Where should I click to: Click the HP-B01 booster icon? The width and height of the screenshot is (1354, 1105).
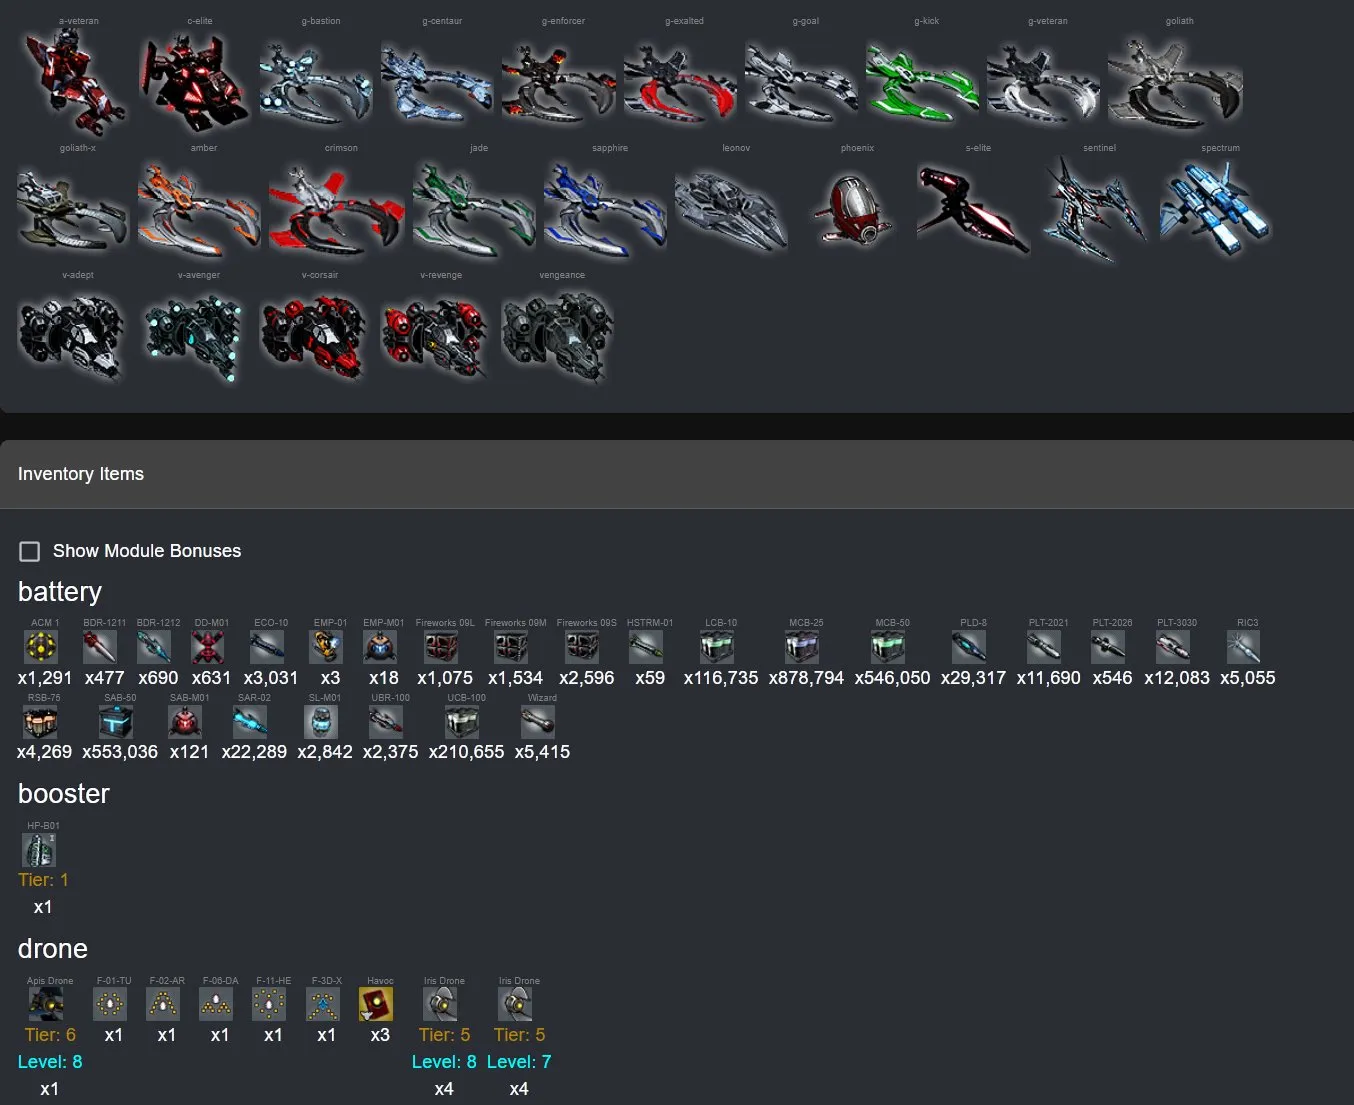click(x=39, y=850)
